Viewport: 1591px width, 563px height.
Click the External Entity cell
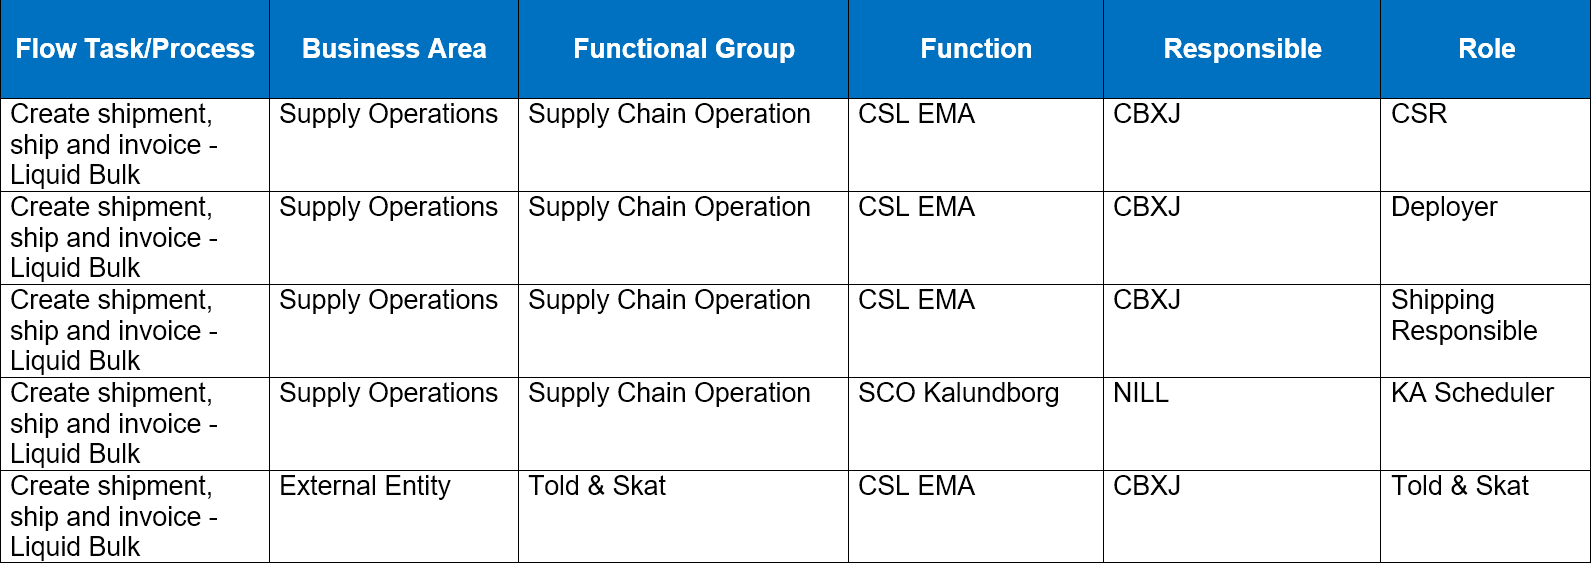tap(394, 516)
